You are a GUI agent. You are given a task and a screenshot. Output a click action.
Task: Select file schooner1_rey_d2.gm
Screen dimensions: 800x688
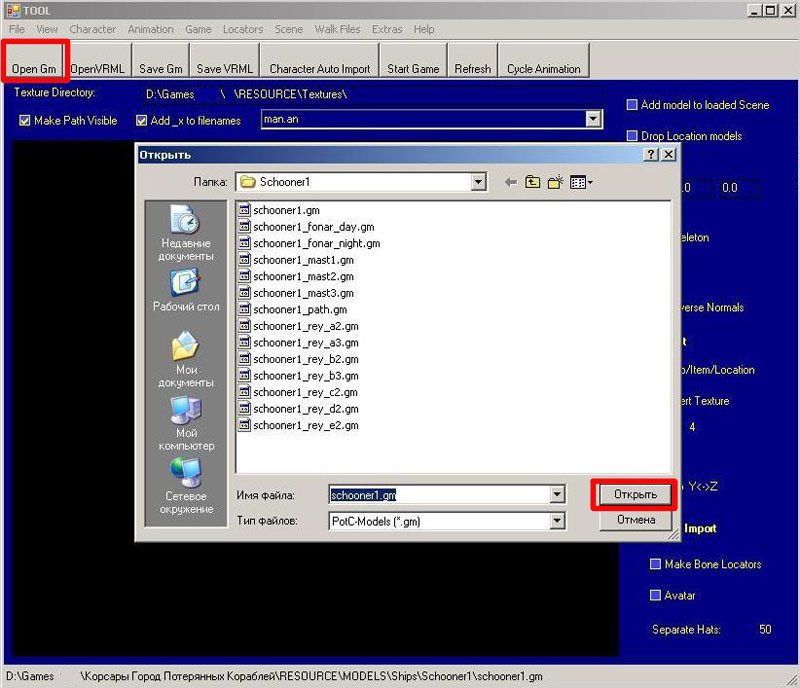299,409
